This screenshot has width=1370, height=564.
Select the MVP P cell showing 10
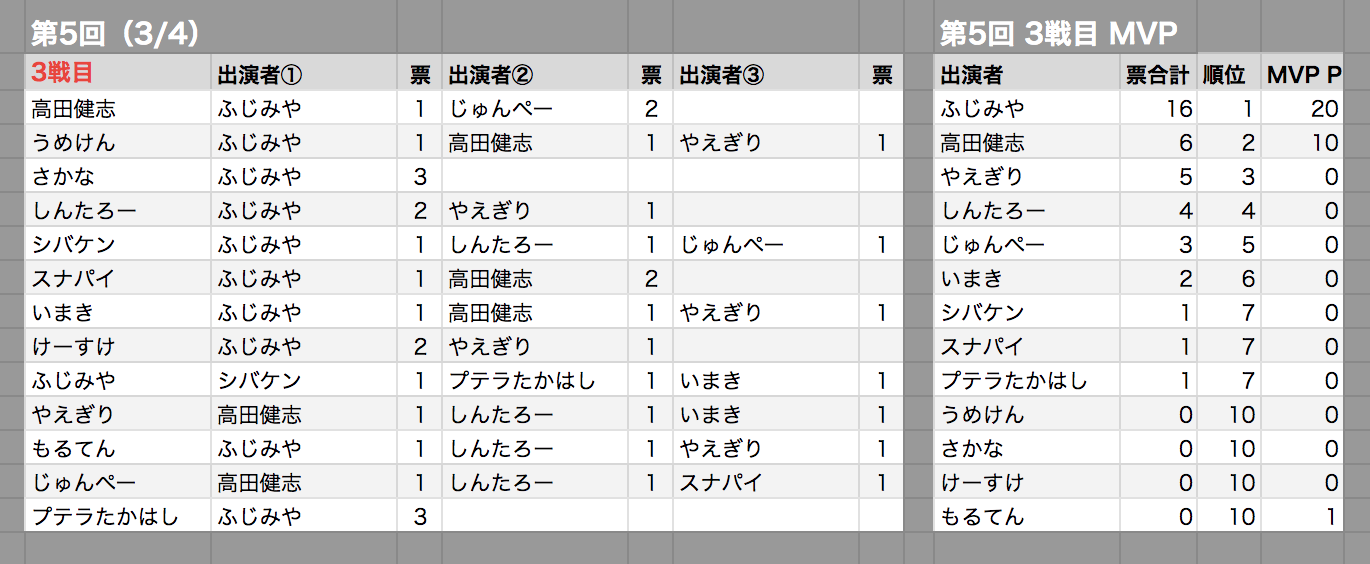1302,142
